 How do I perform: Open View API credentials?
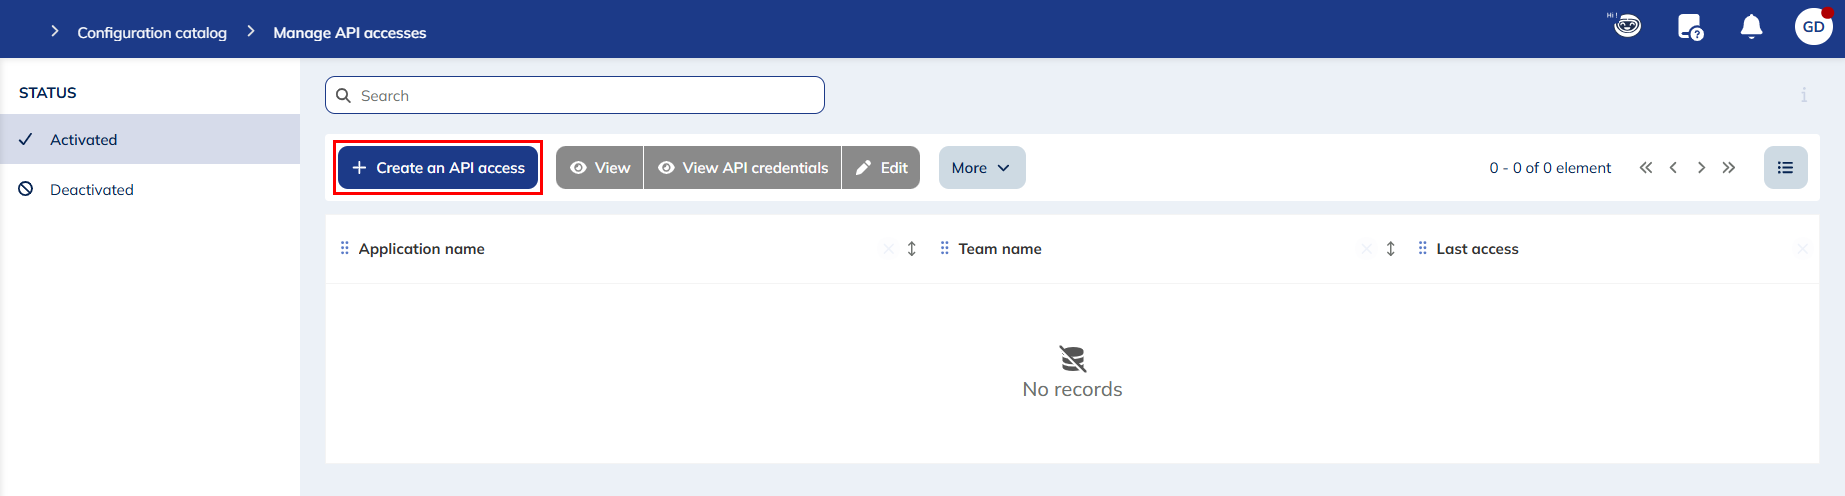[743, 168]
